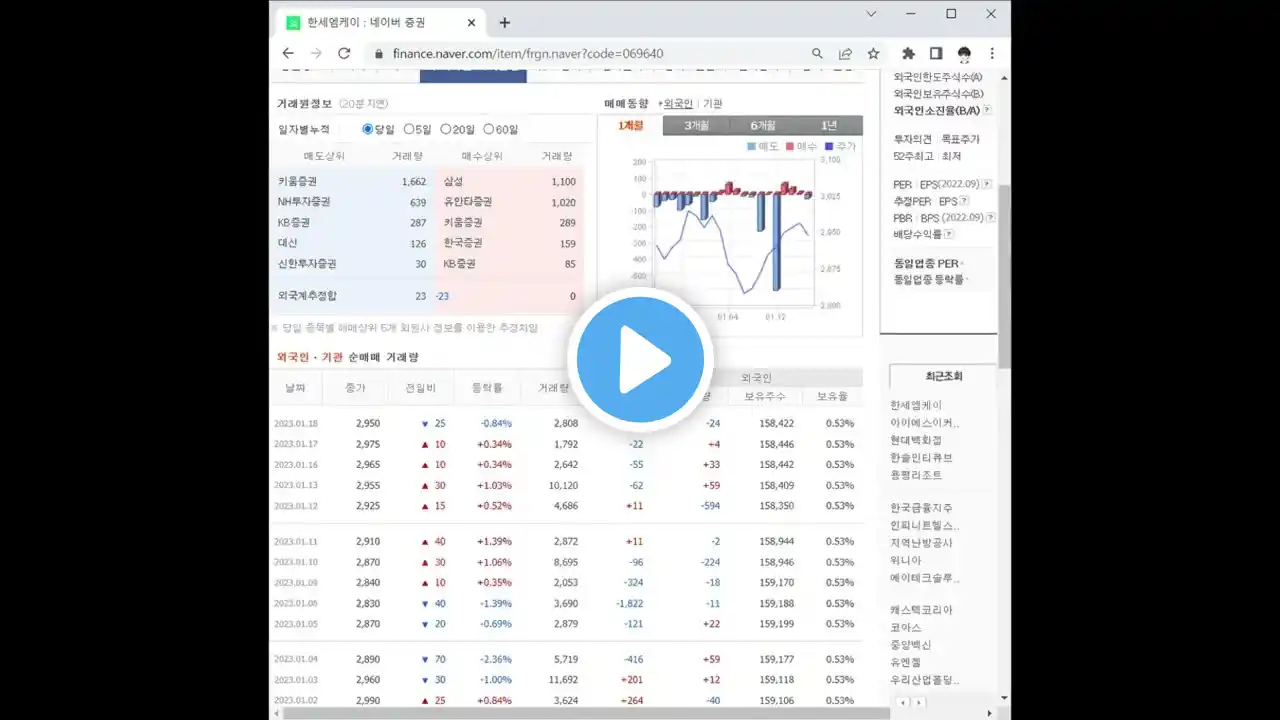Screen dimensions: 1280x720
Task: Click the 158,422 holdings value
Action: [x=777, y=423]
